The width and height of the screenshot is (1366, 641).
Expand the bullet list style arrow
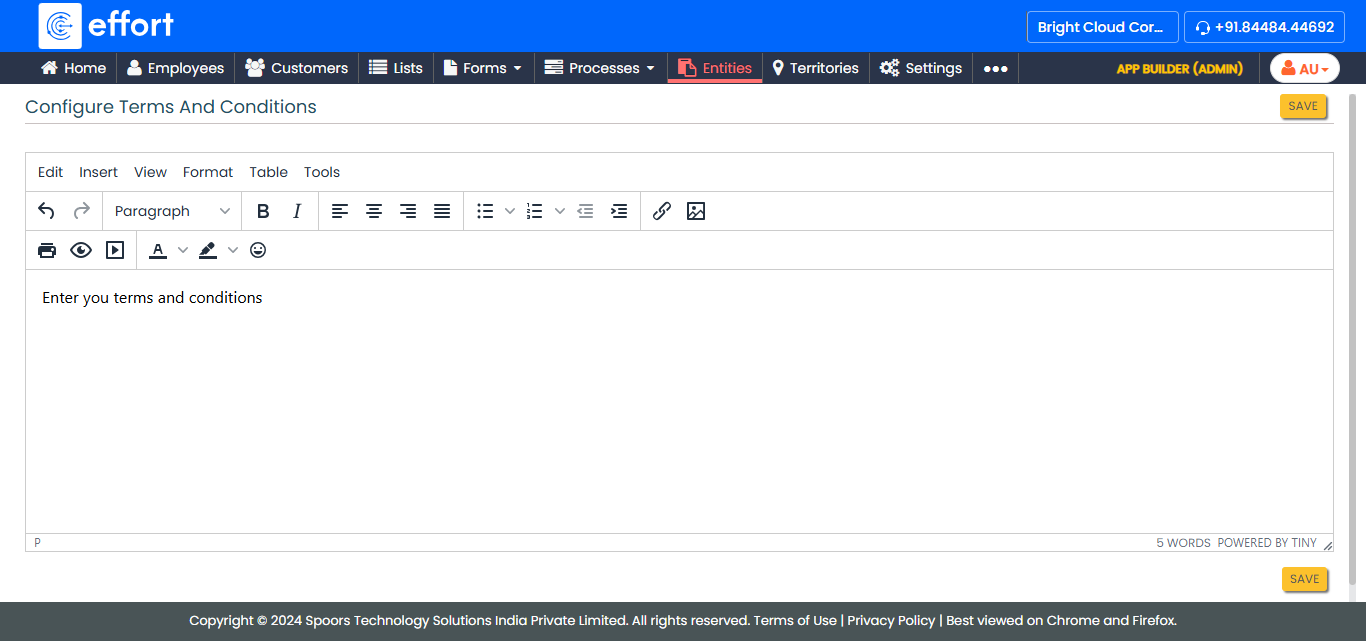[x=510, y=211]
